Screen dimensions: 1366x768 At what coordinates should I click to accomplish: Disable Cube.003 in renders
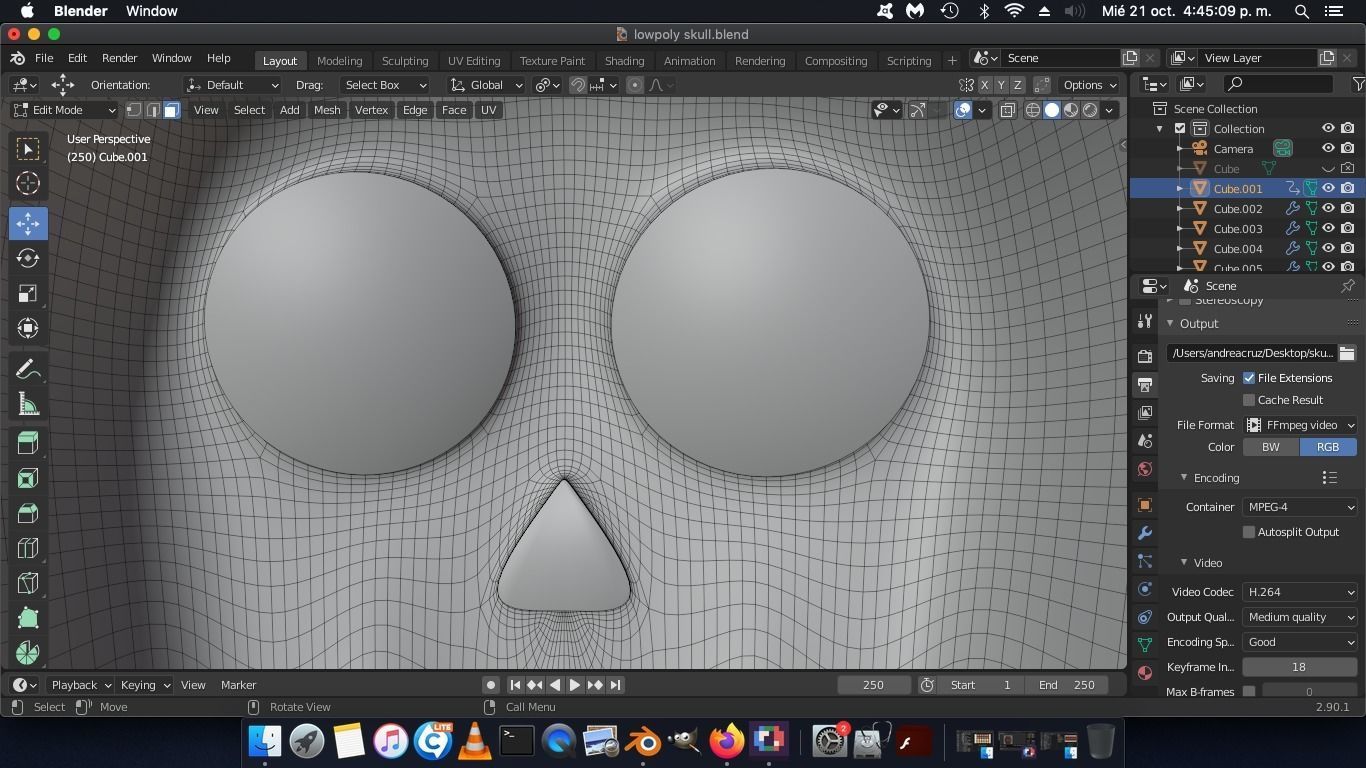pyautogui.click(x=1348, y=229)
